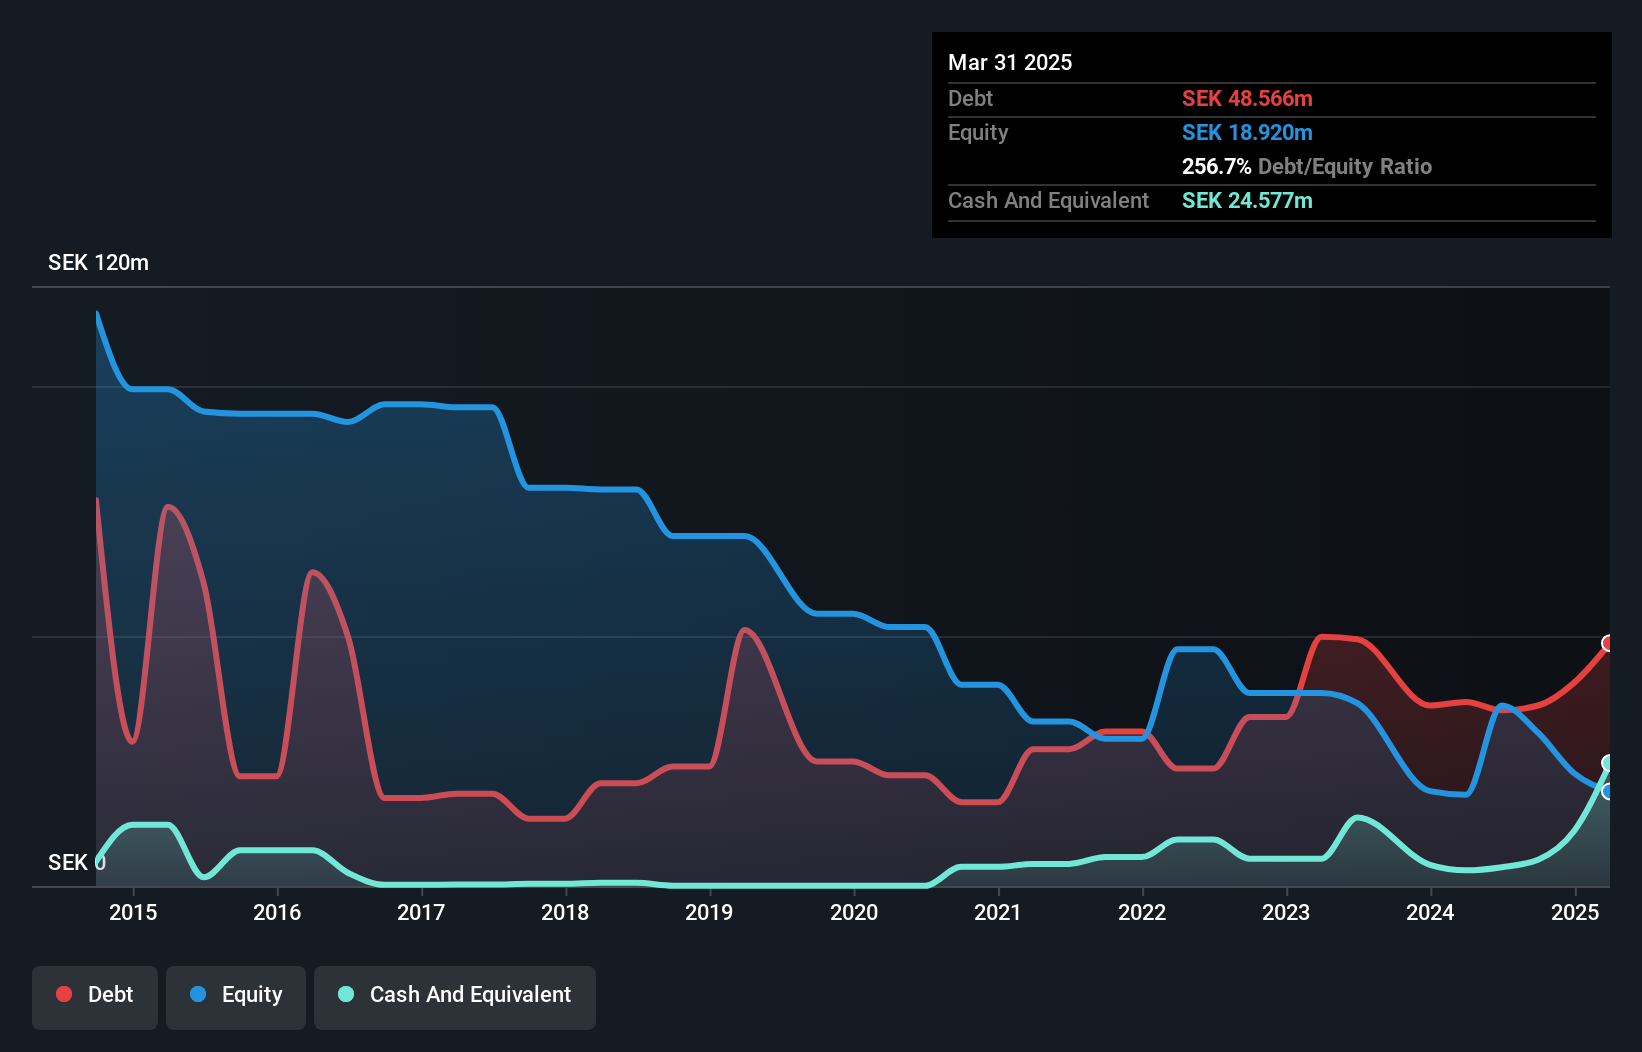The image size is (1642, 1052).
Task: Click the Mar 31 2025 tooltip date
Action: [x=1010, y=62]
